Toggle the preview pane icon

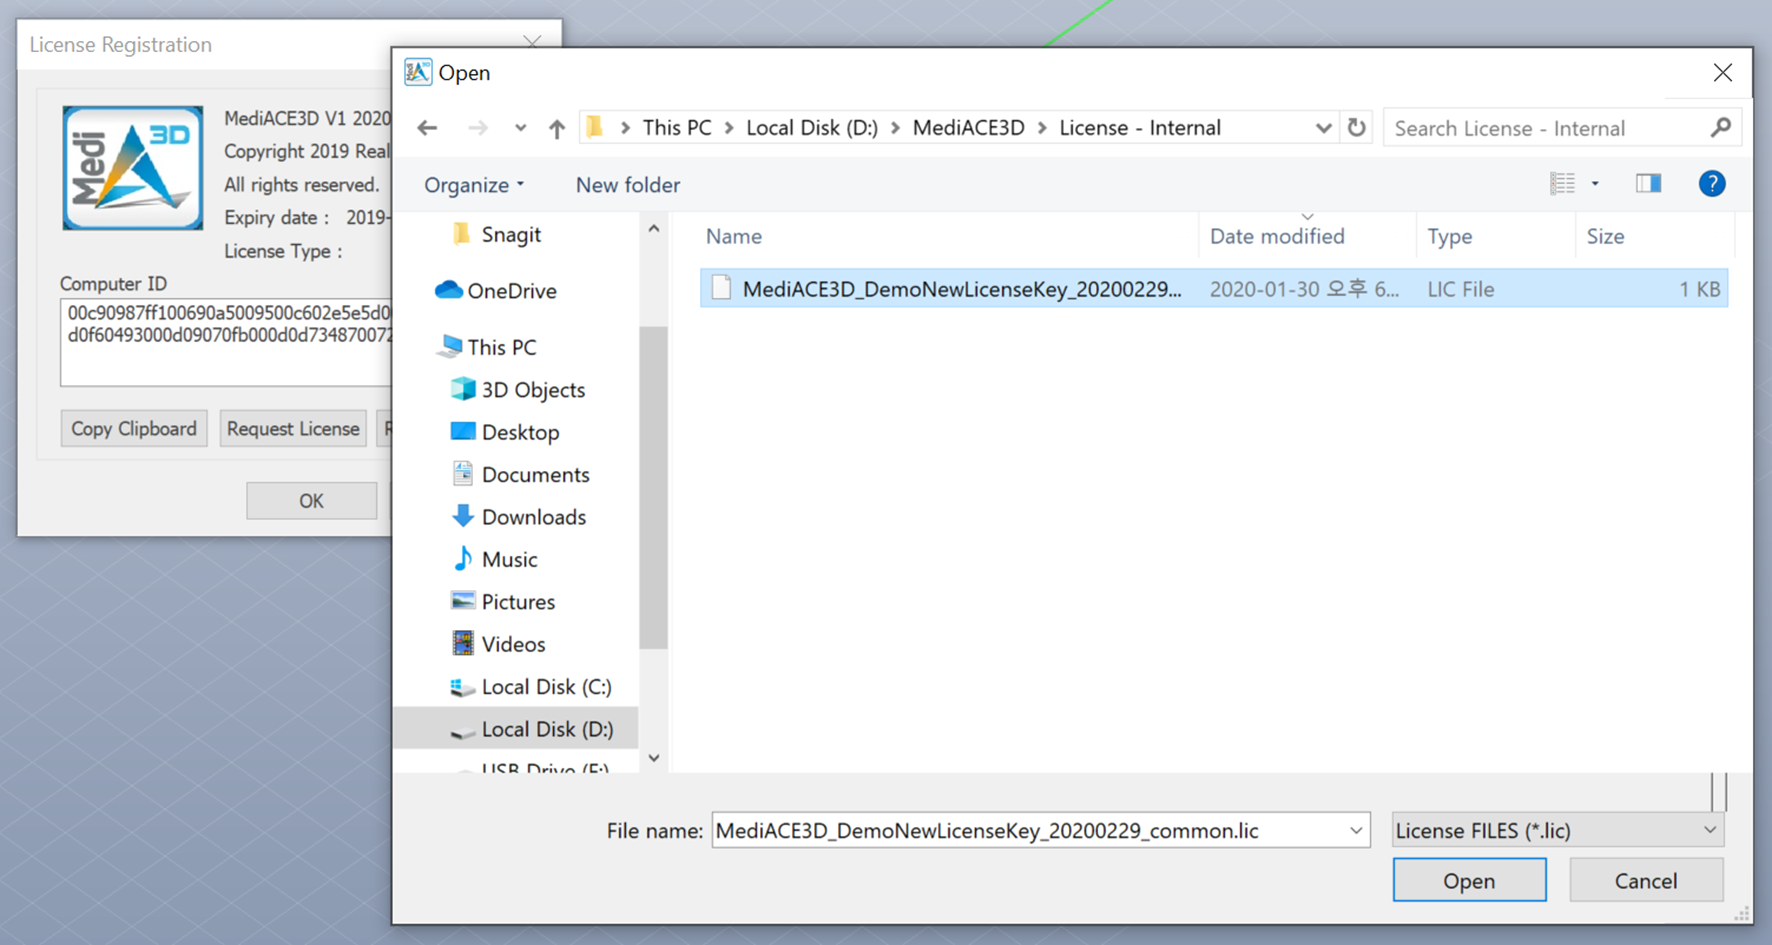coord(1648,184)
